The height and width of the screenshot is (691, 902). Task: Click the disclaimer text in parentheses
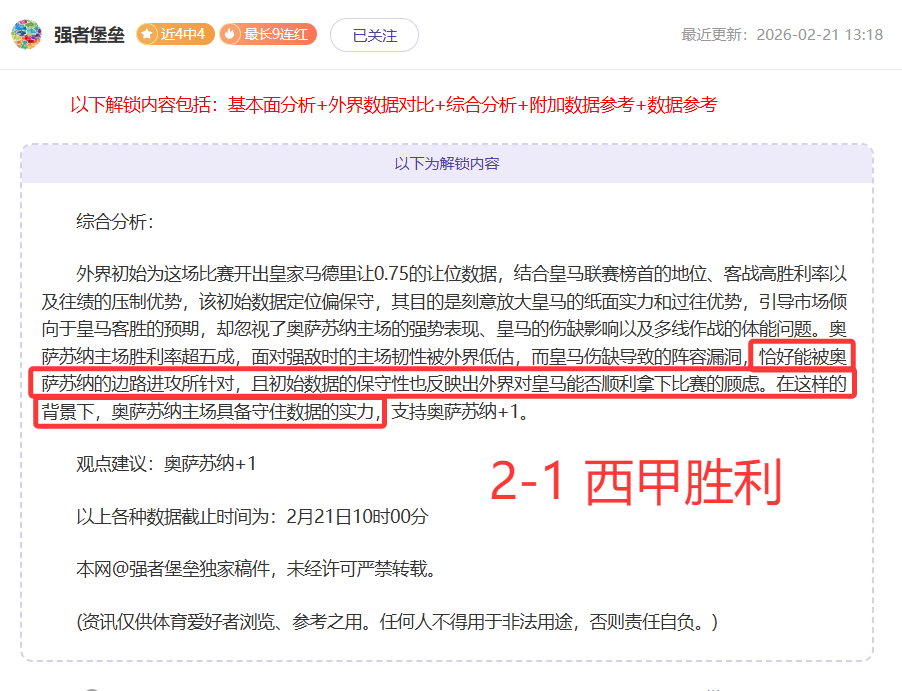pyautogui.click(x=397, y=622)
